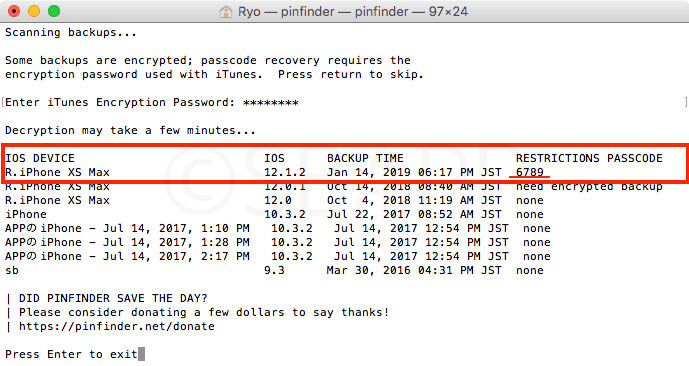Click the red close window button

14,11
